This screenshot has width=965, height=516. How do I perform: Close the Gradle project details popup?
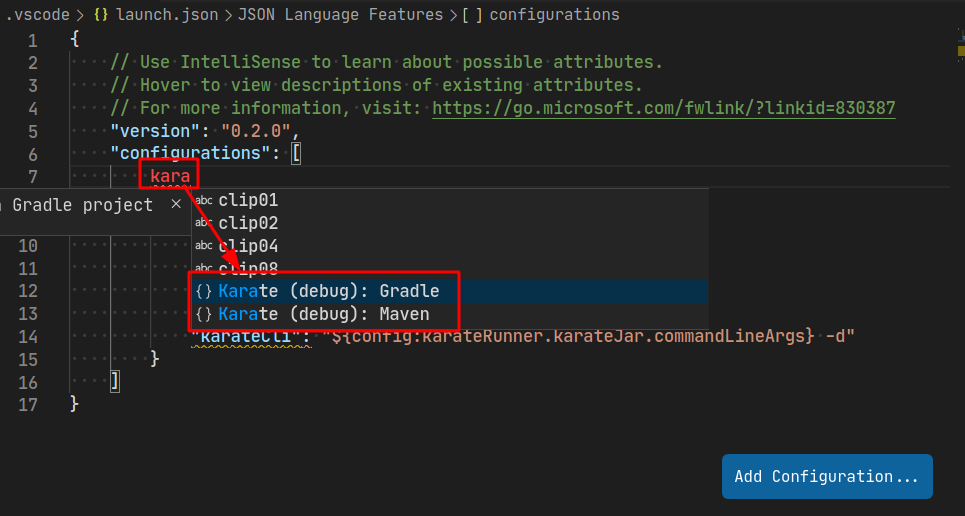[x=176, y=204]
